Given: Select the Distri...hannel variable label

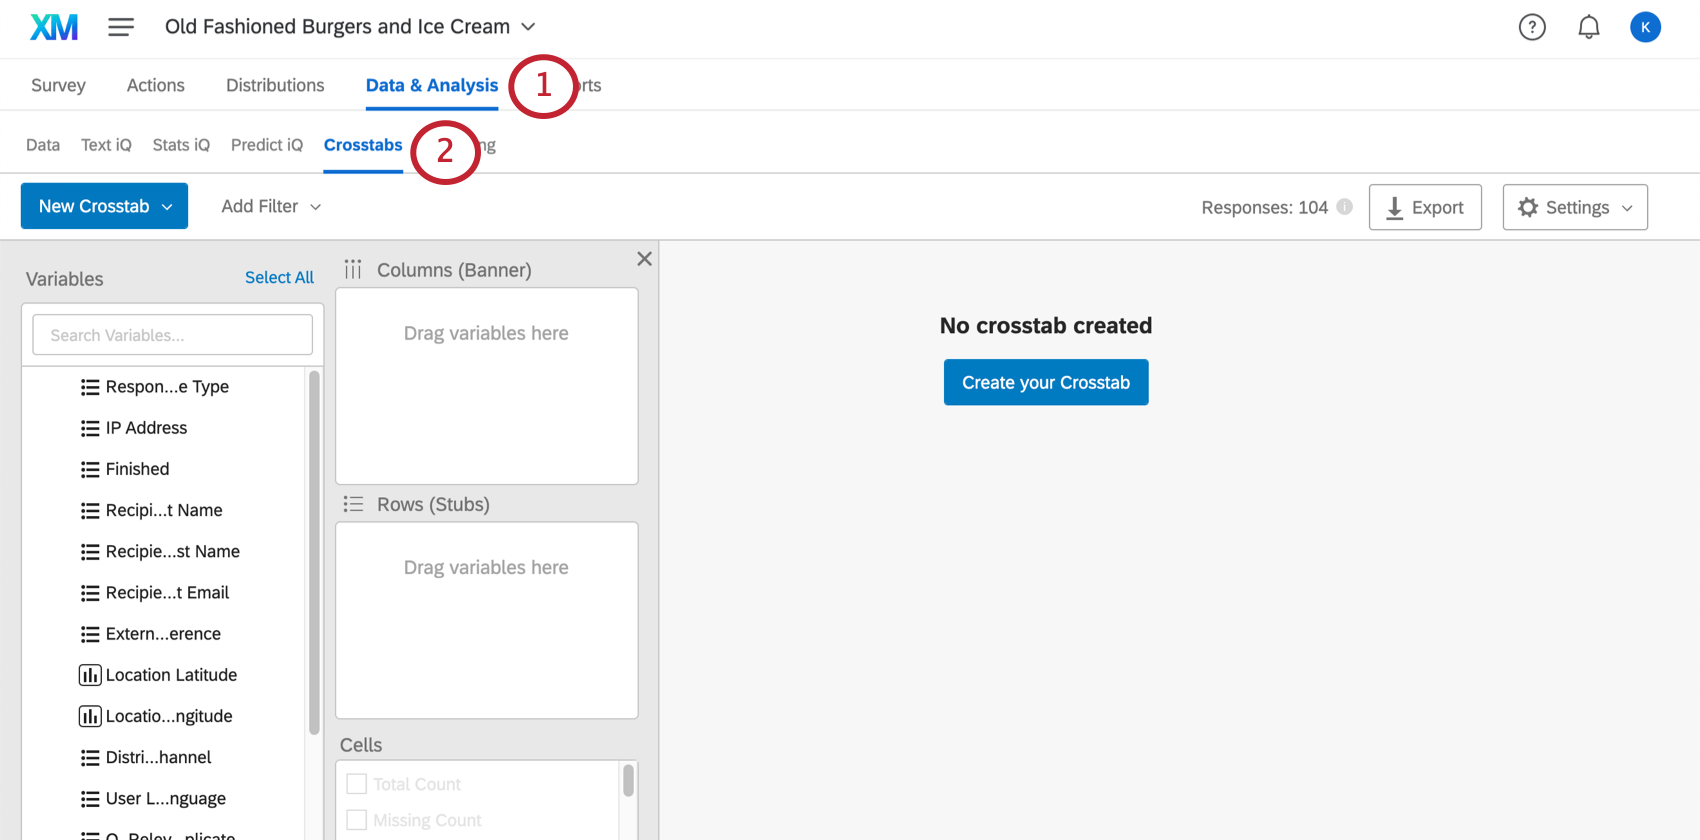Looking at the screenshot, I should point(158,758).
